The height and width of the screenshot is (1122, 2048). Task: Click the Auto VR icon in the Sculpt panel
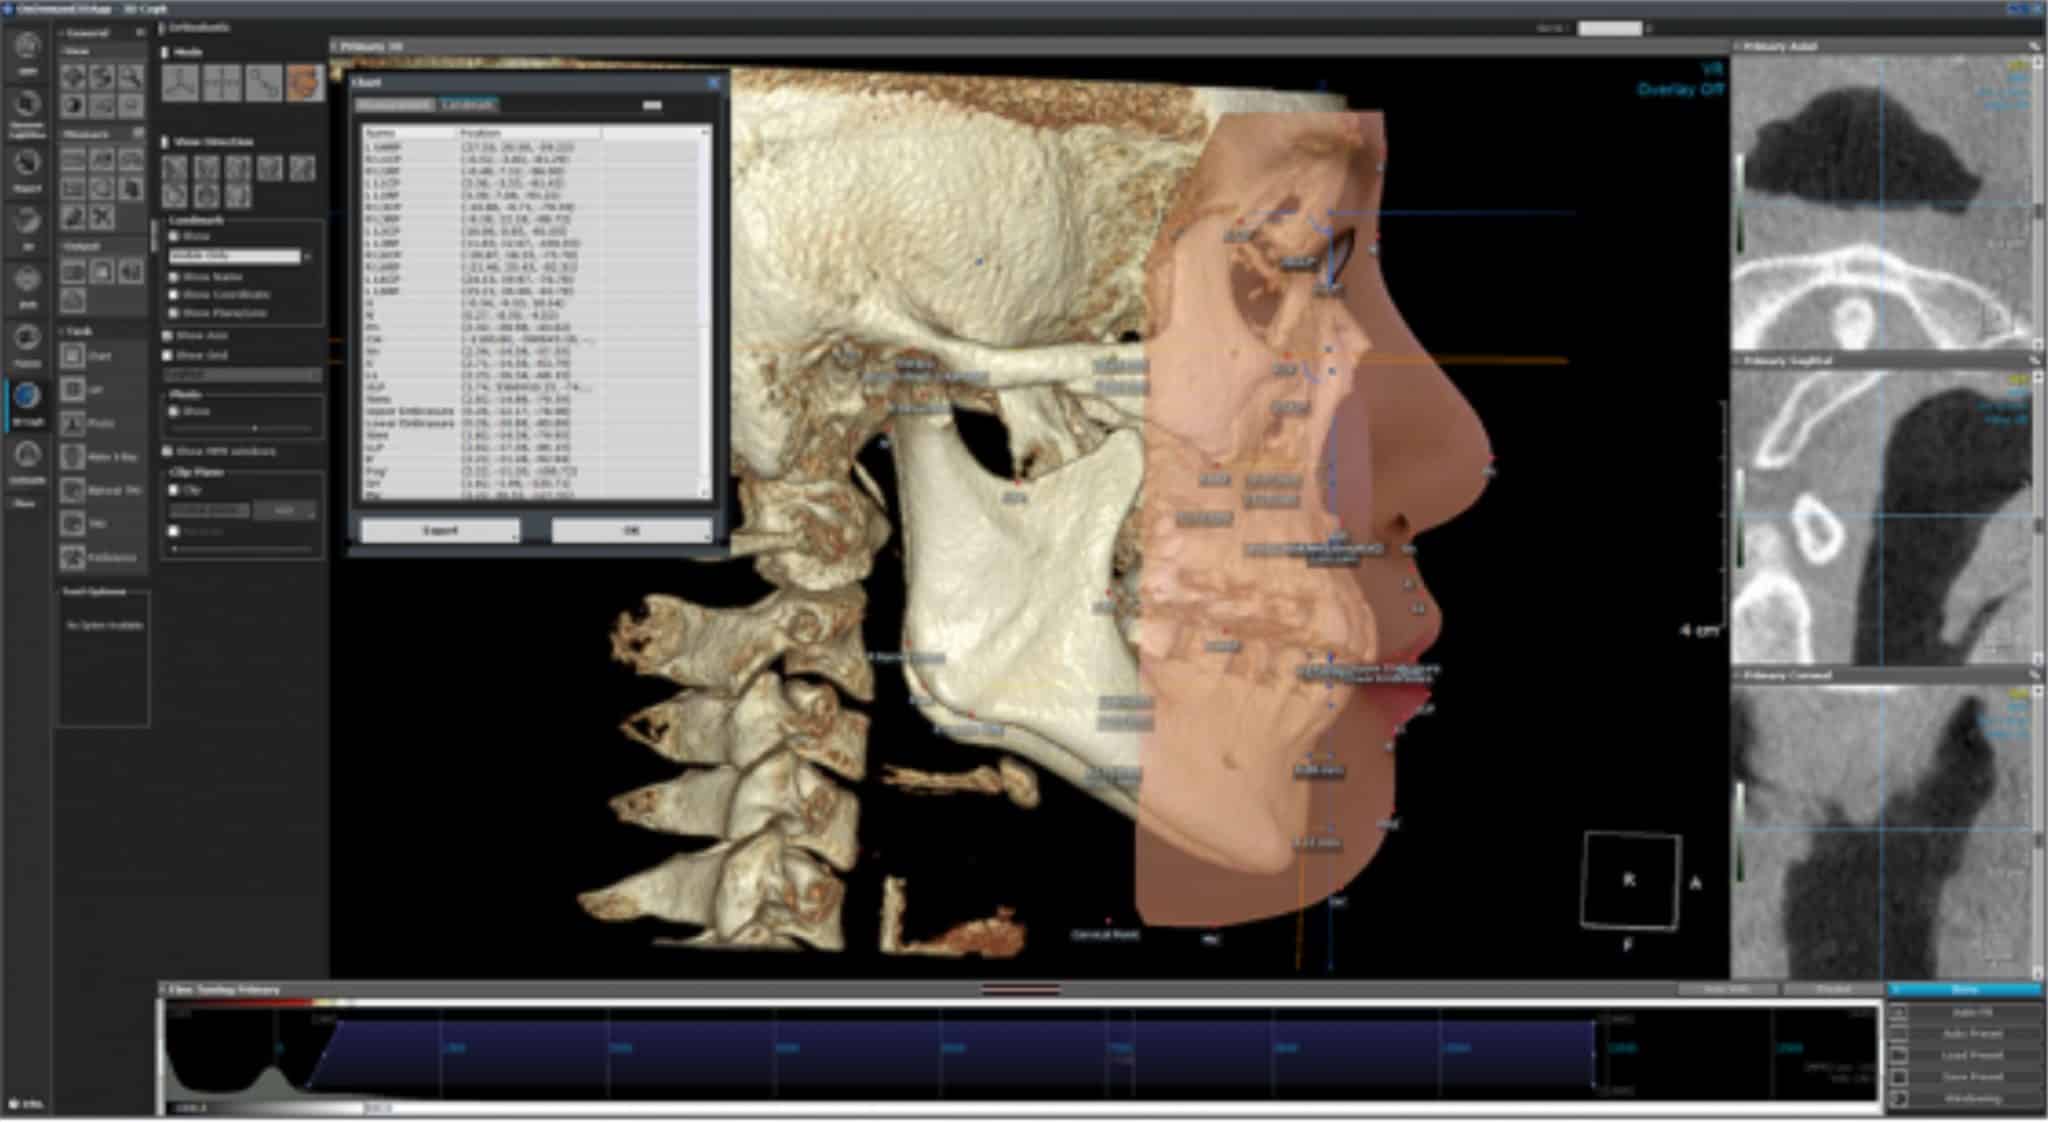tap(1974, 1014)
